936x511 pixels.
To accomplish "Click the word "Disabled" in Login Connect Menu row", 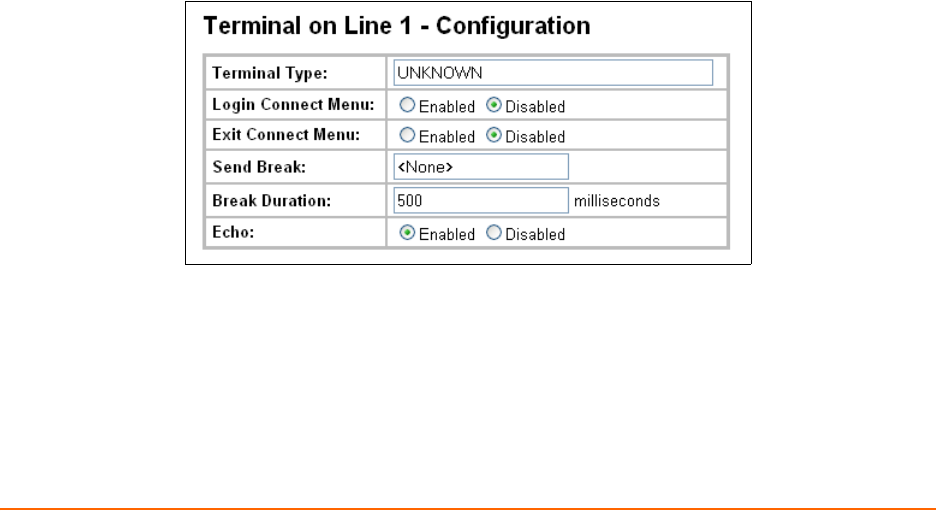I will (x=535, y=106).
